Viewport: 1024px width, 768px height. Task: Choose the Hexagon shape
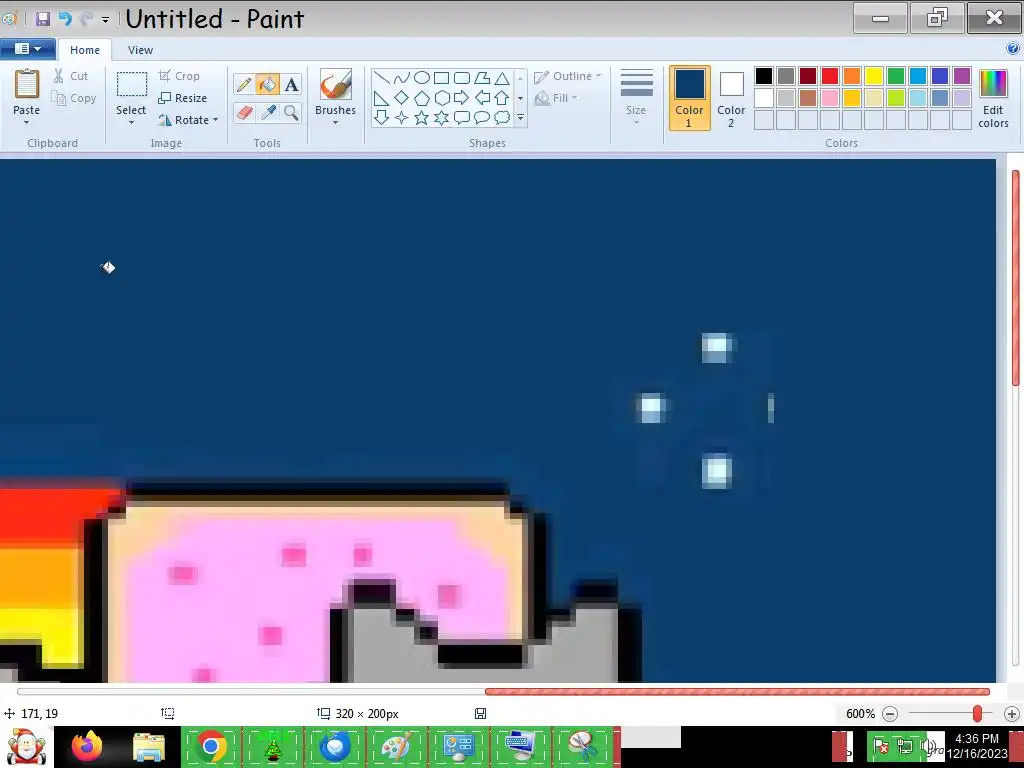click(441, 98)
